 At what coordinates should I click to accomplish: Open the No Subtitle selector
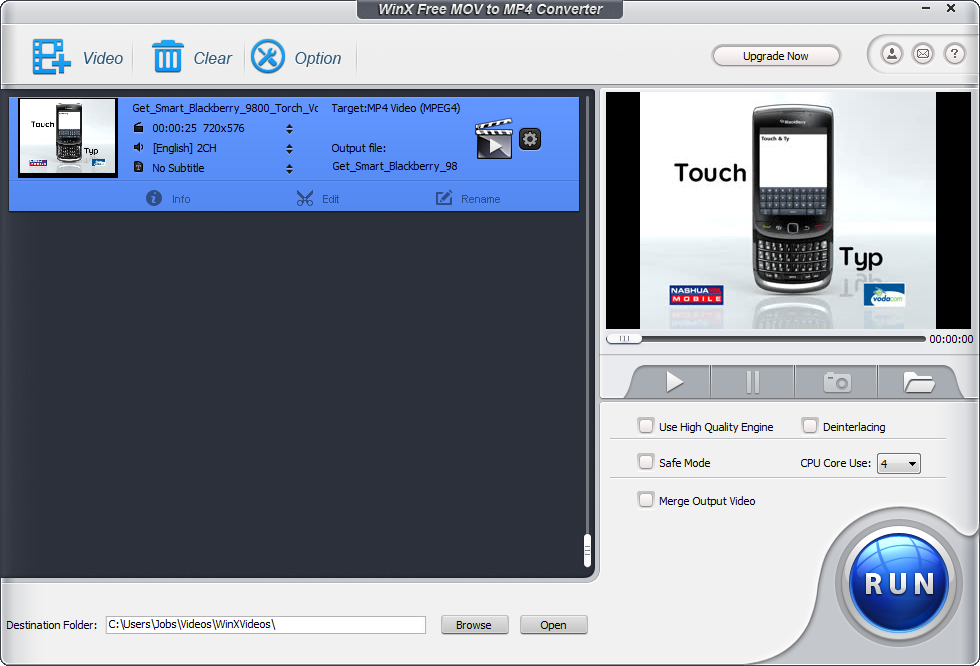[x=289, y=168]
